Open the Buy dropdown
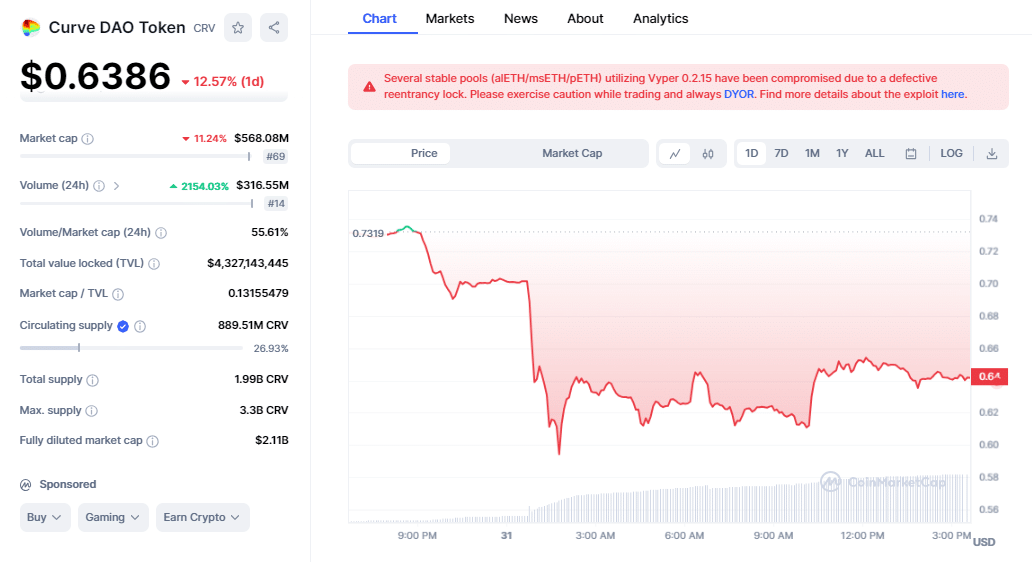The width and height of the screenshot is (1032, 562). (x=45, y=517)
